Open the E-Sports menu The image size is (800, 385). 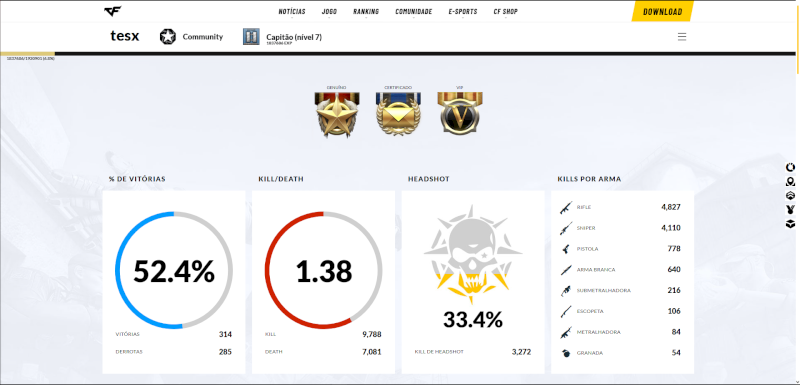coord(463,11)
